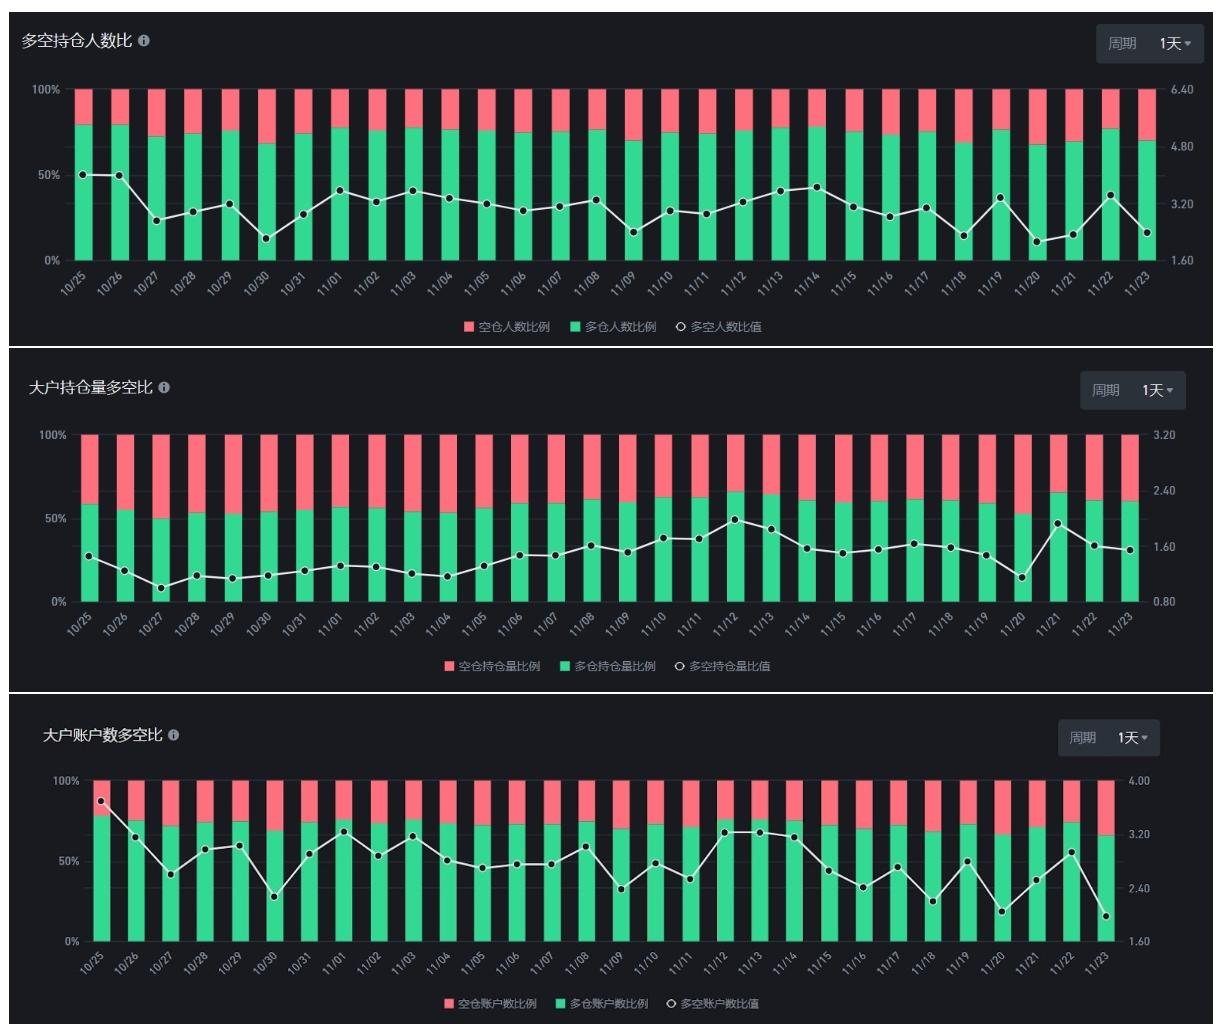Click the 多空账户数比值 circle legend marker
The image size is (1224, 1032).
pos(671,1004)
